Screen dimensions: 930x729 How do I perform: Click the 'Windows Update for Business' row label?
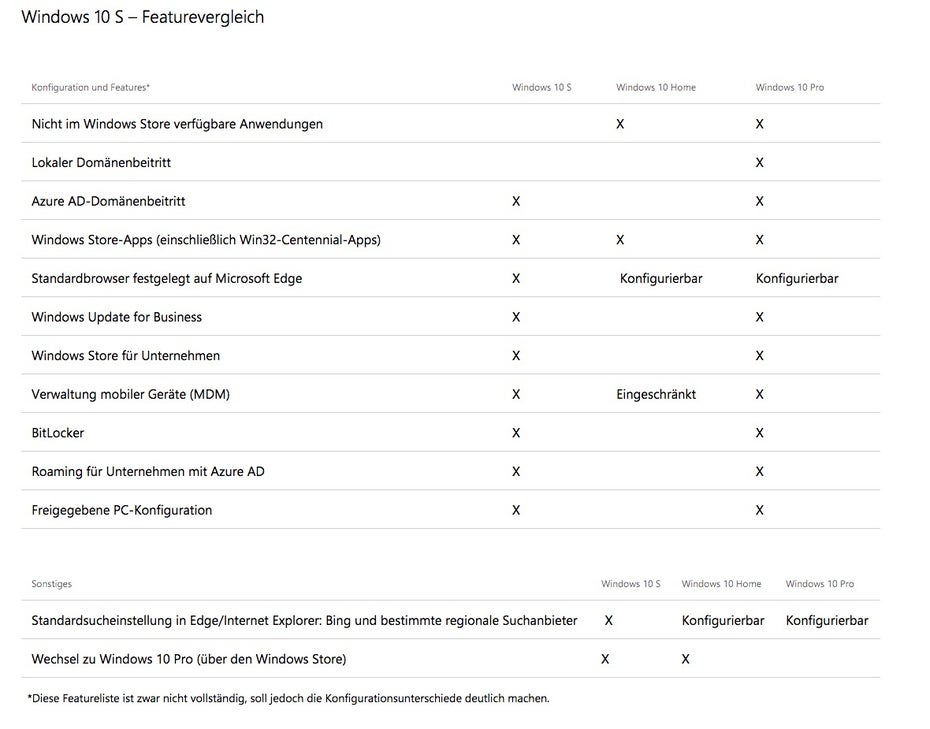coord(117,317)
